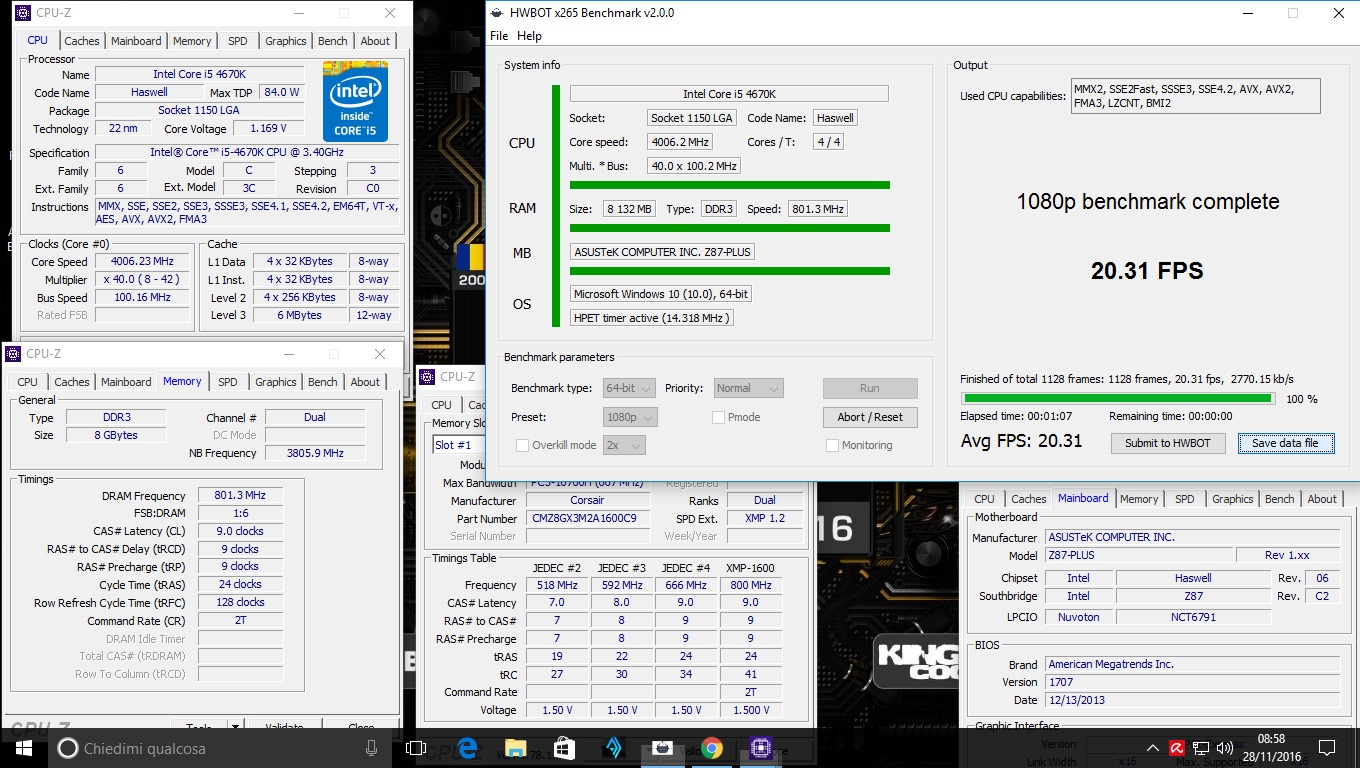Open Bench tab in Processor CPU-Z window
The image size is (1360, 768).
pos(333,41)
